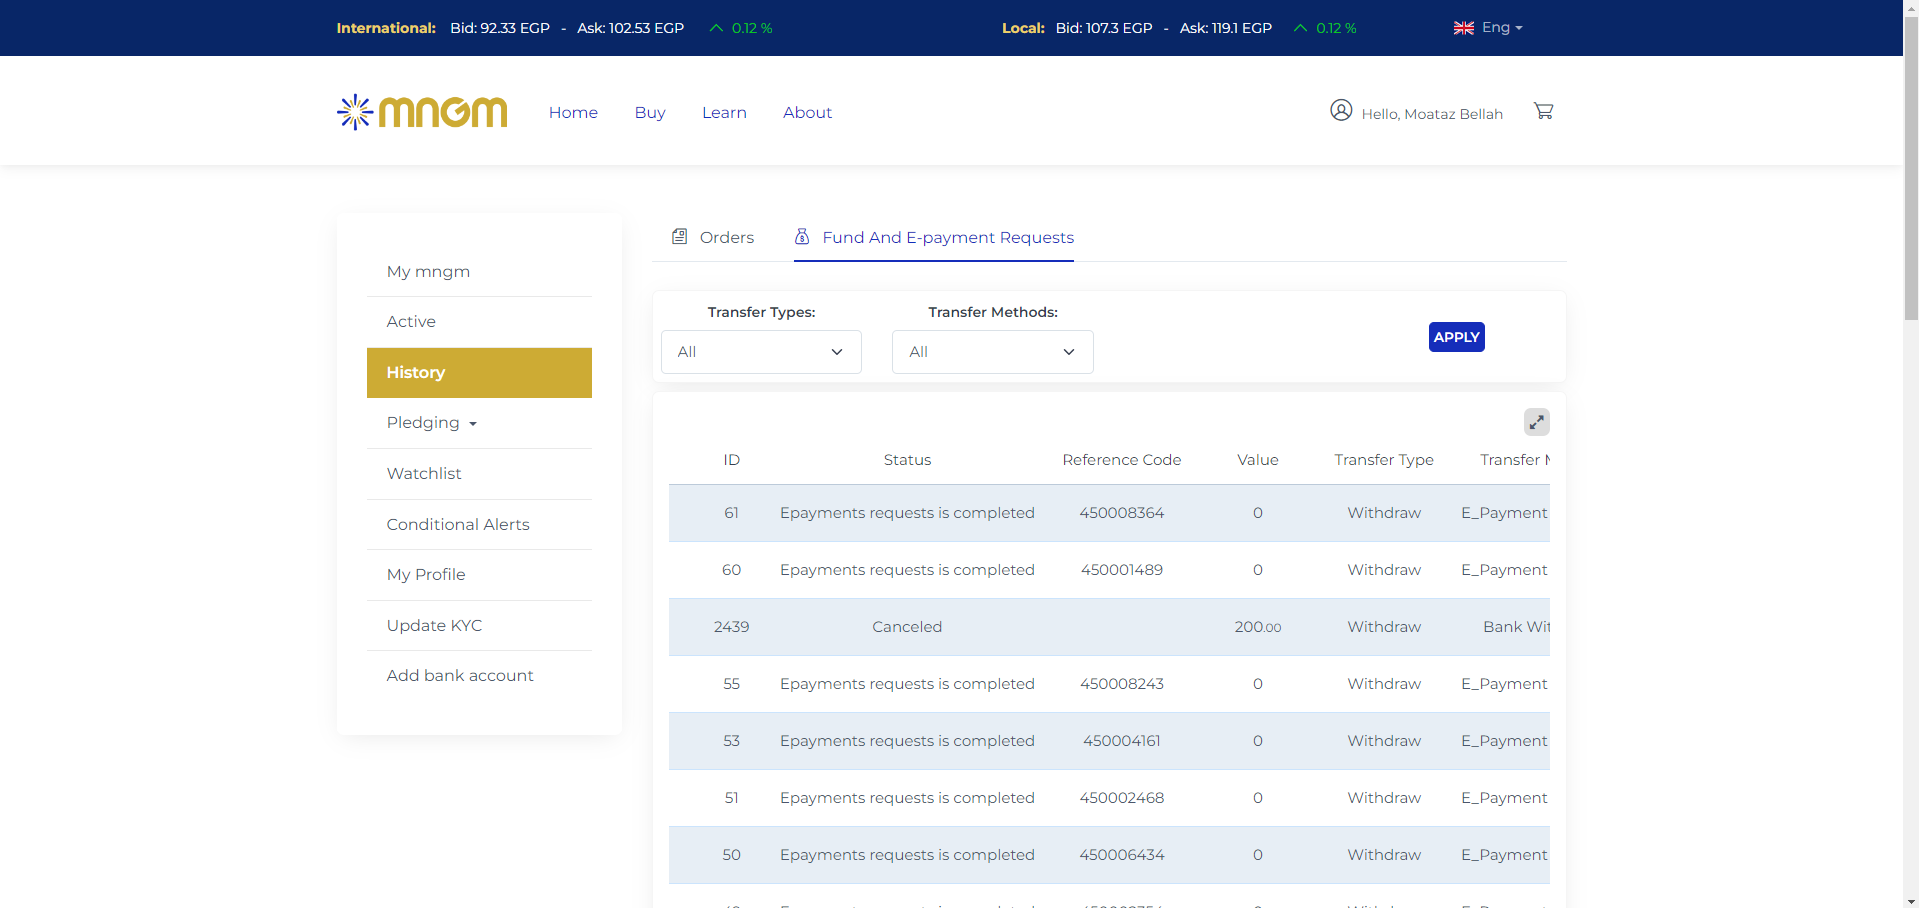This screenshot has height=908, width=1919.
Task: Click the mngm logo
Action: pos(422,112)
